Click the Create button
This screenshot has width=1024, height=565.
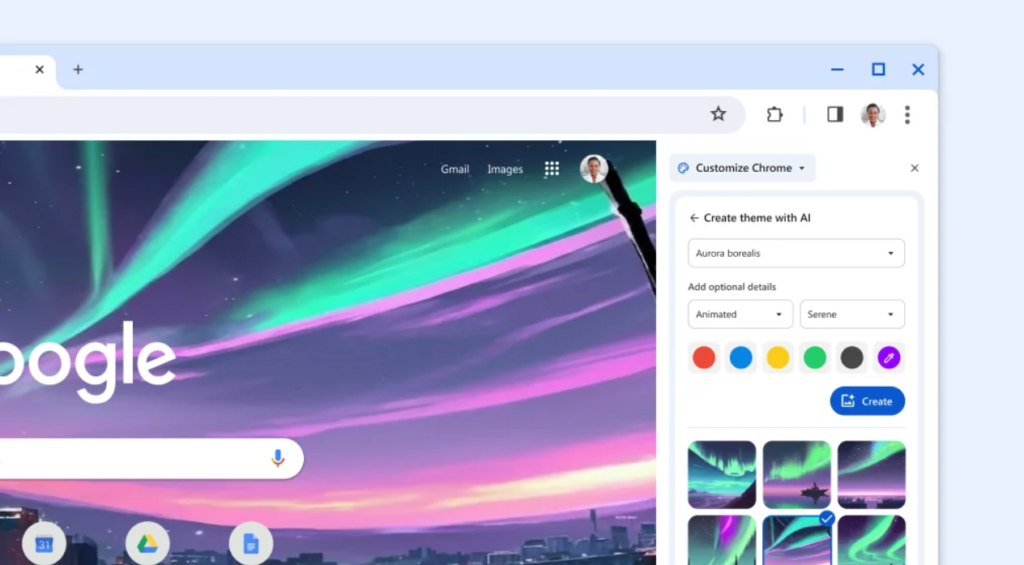pyautogui.click(x=867, y=401)
